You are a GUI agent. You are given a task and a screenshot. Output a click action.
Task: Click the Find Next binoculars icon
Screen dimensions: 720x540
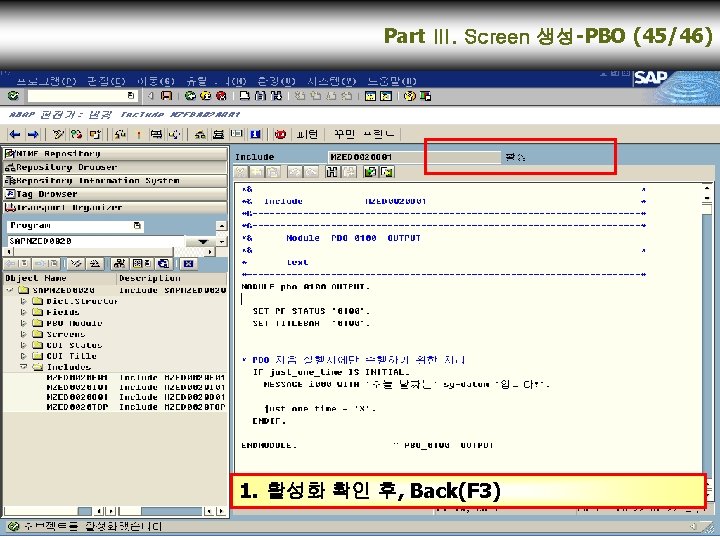tap(276, 96)
